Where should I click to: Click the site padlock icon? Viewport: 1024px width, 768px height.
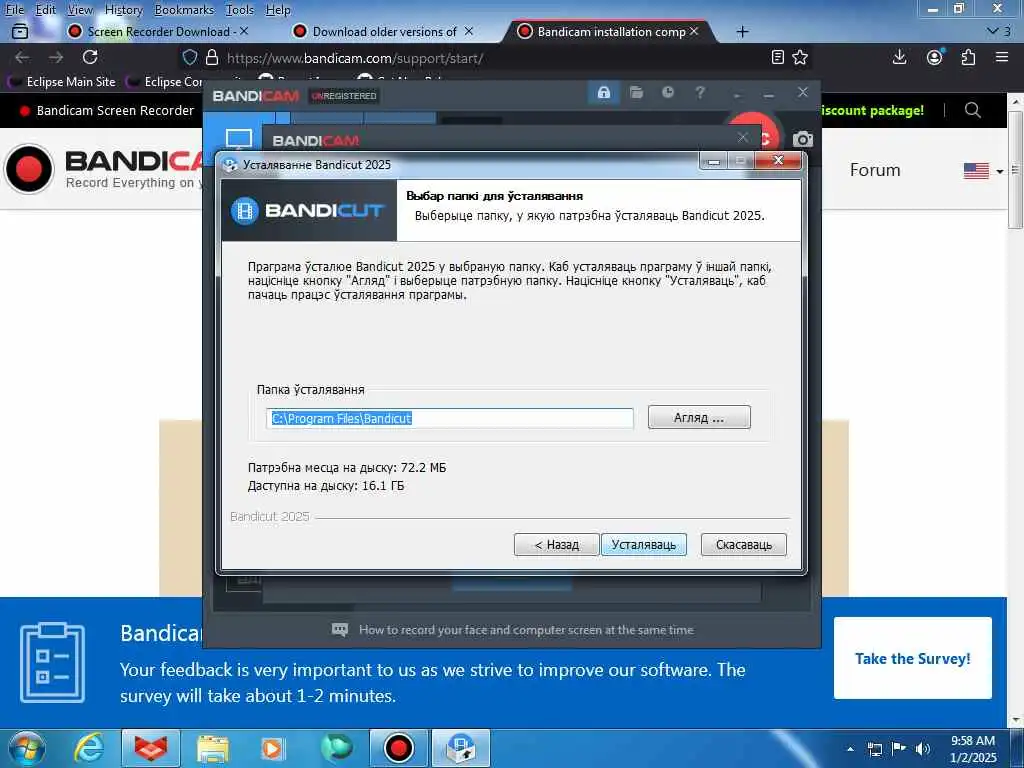(212, 57)
